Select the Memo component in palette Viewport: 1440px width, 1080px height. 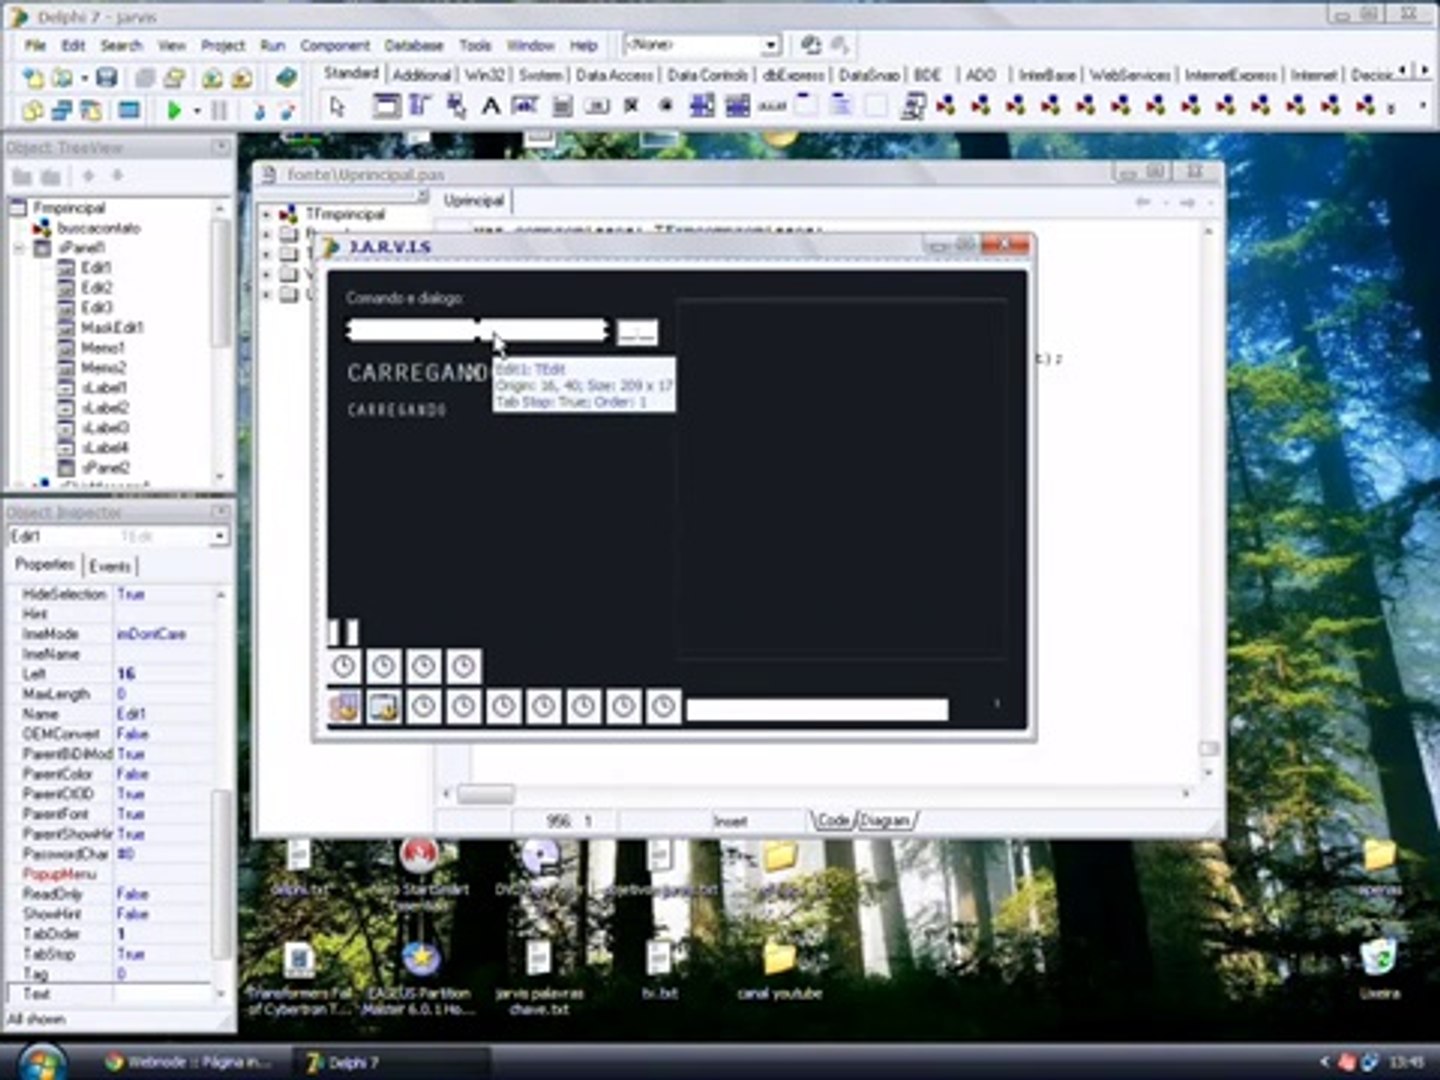click(x=562, y=106)
